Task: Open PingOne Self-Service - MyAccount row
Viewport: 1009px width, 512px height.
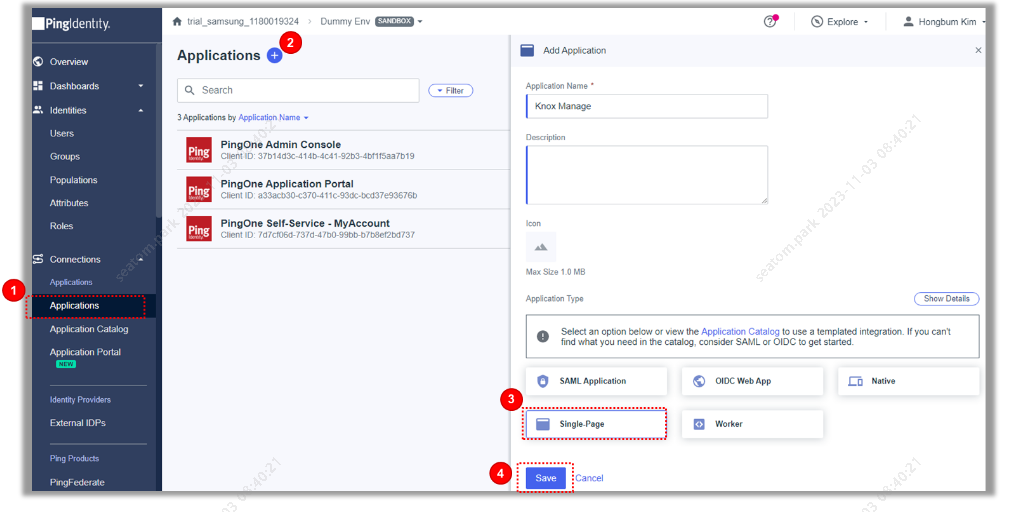Action: [x=343, y=229]
